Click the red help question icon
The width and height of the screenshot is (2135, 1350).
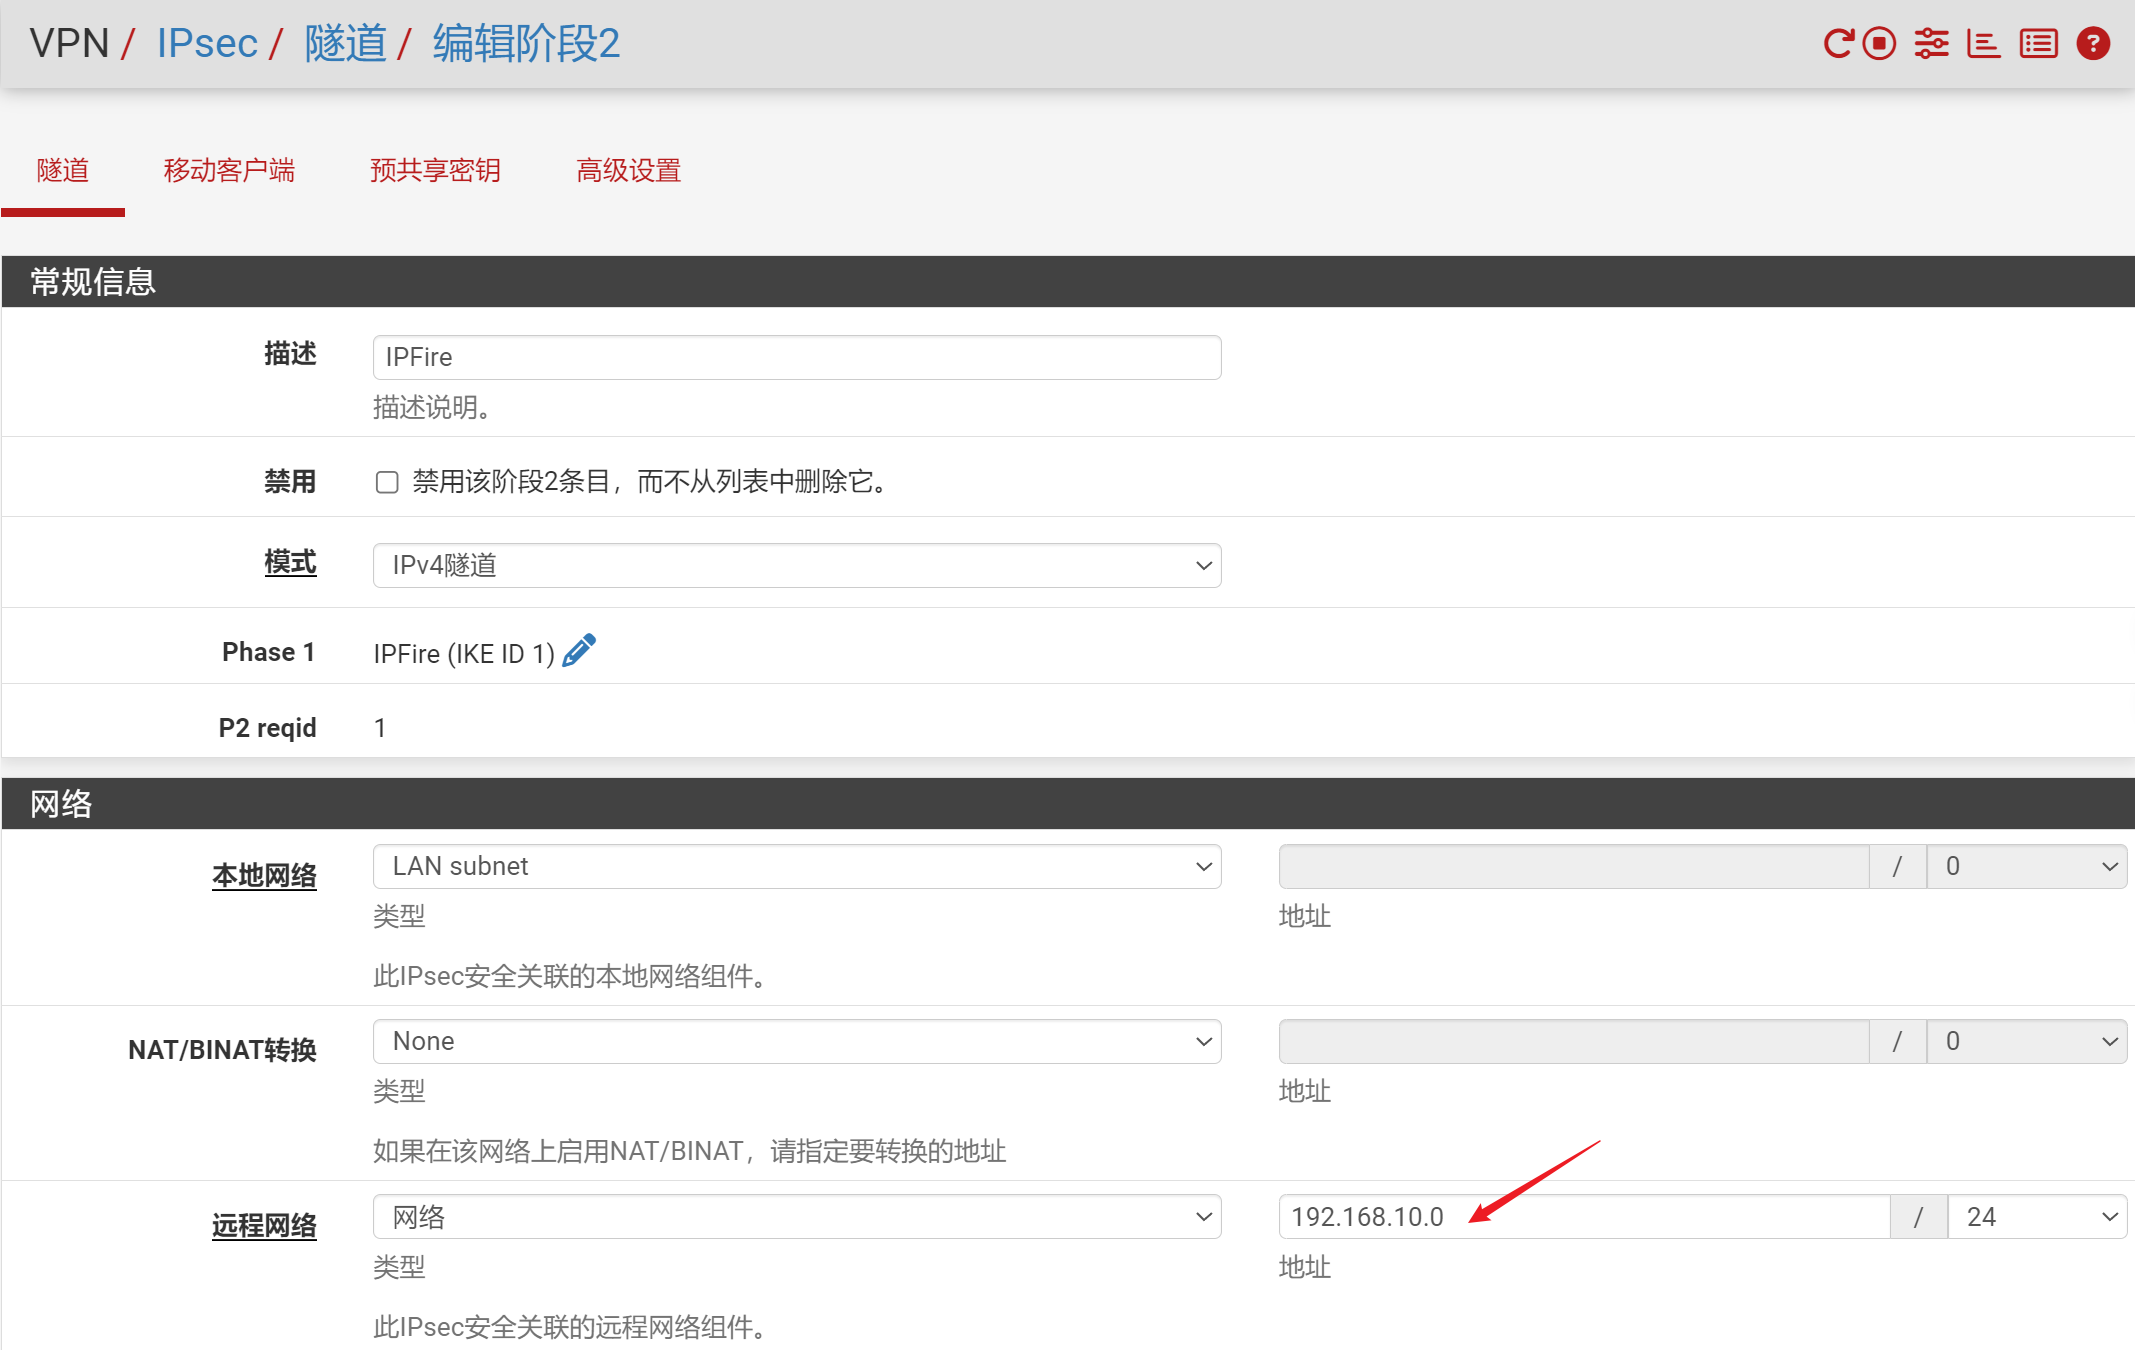(2092, 44)
